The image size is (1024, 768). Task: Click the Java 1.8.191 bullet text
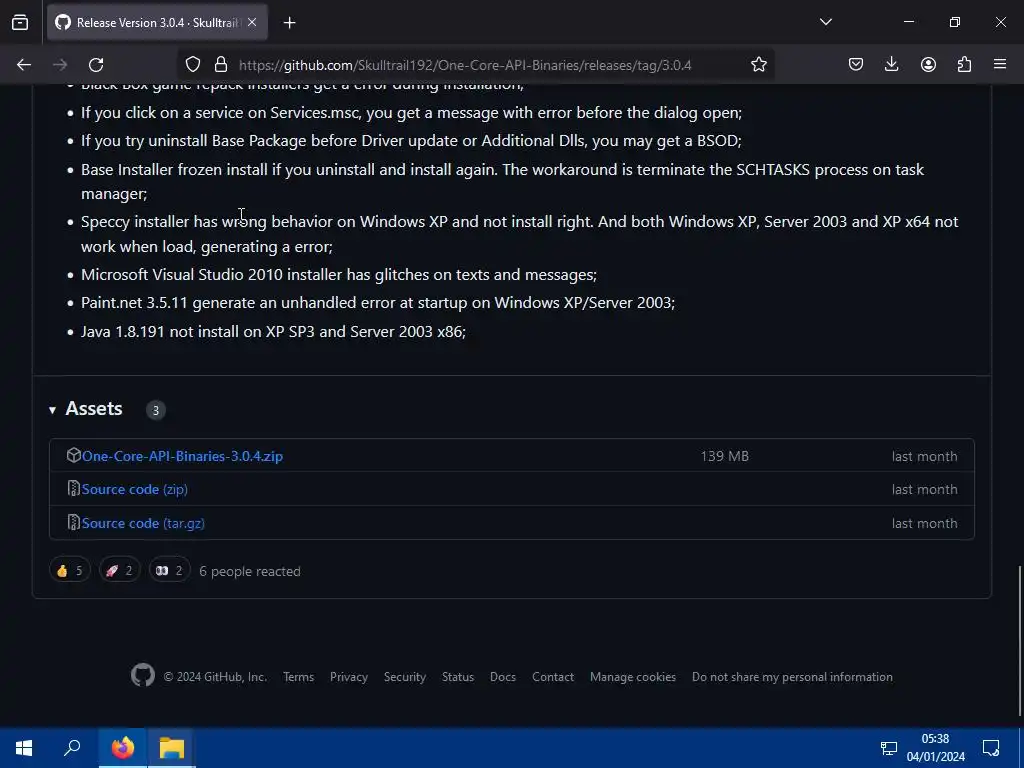pos(273,332)
